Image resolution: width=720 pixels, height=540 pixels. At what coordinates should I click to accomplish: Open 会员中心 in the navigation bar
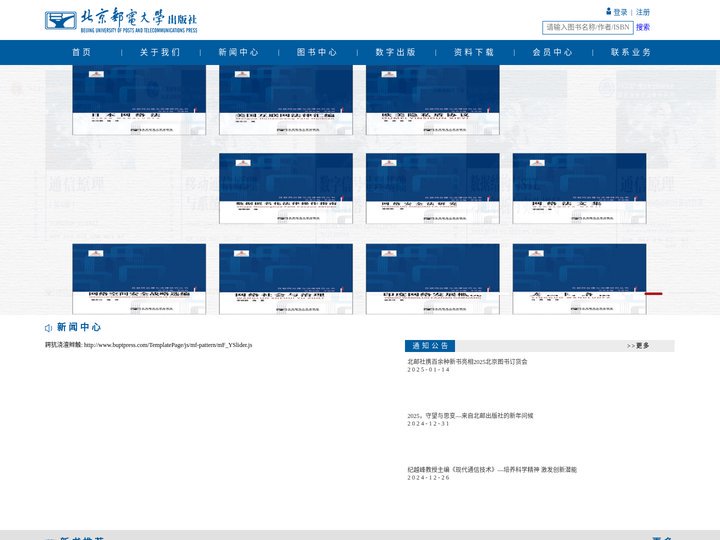tap(553, 52)
